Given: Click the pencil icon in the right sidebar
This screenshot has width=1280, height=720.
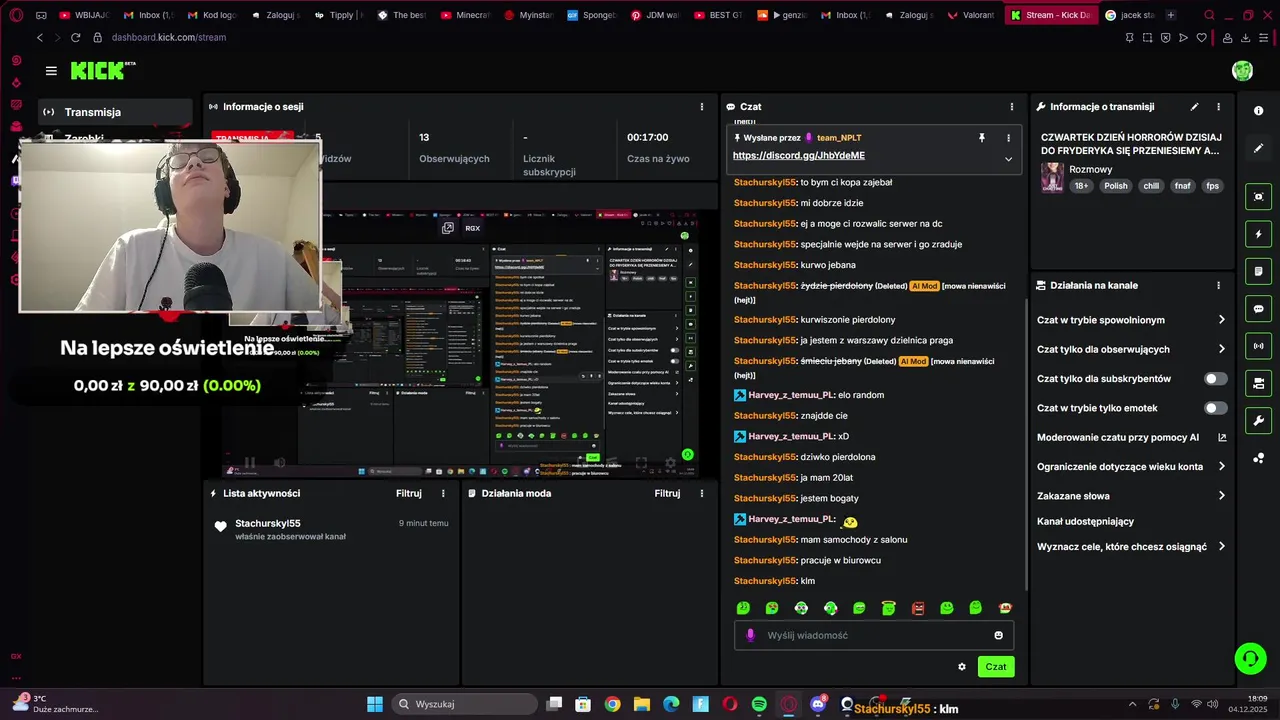Looking at the screenshot, I should click(x=1258, y=148).
